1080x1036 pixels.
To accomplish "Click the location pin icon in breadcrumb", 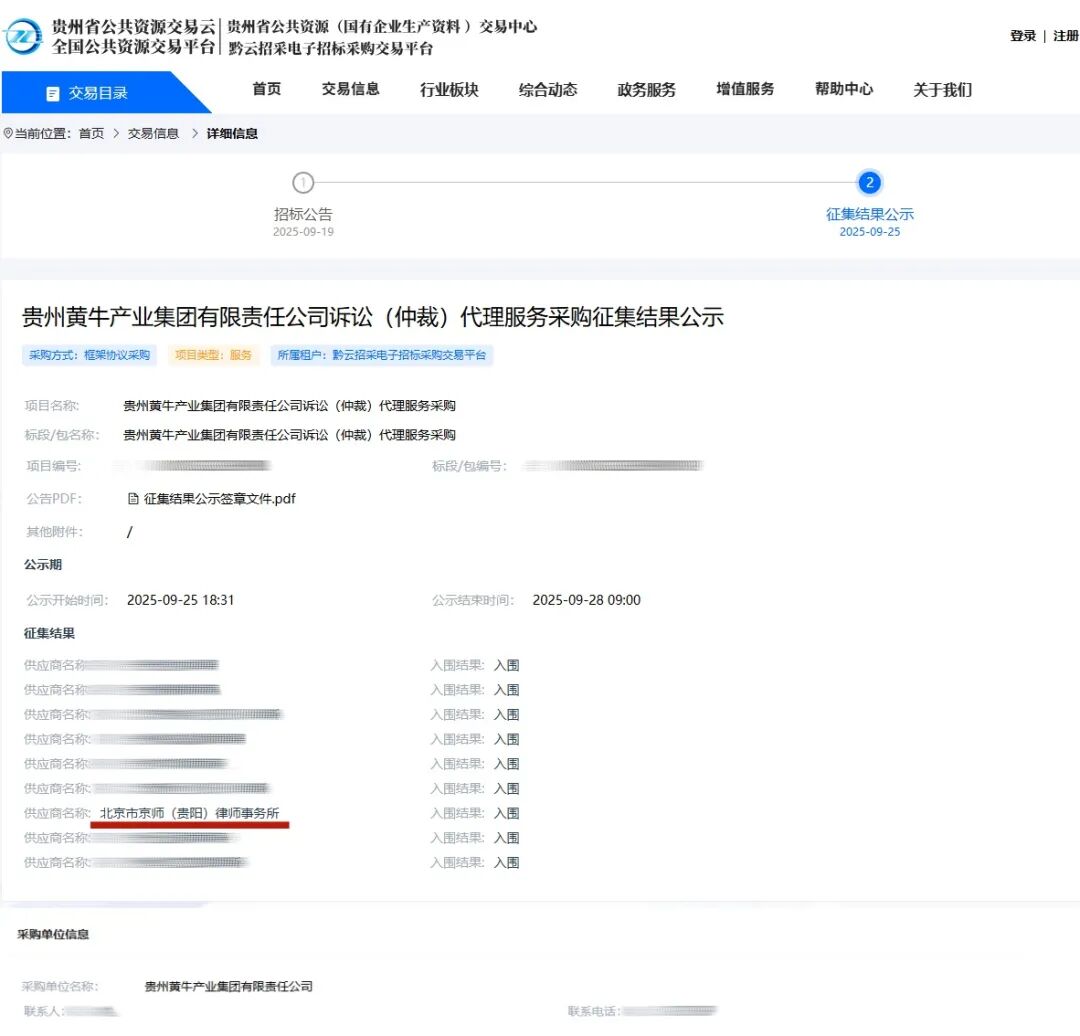I will coord(8,133).
